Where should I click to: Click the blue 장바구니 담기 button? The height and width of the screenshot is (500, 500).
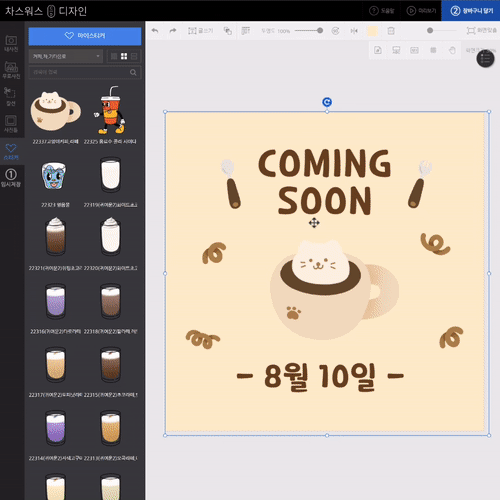pos(471,11)
